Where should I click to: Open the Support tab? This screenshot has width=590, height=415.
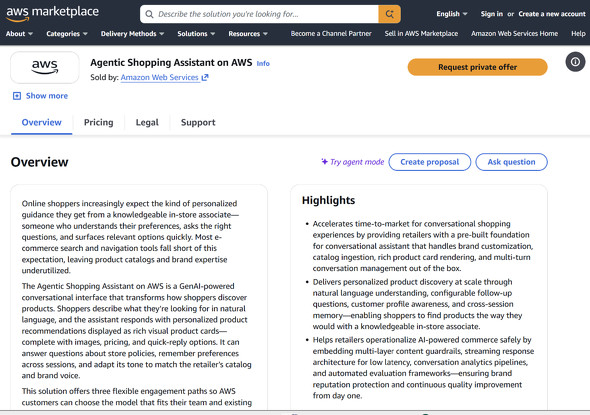(x=198, y=123)
